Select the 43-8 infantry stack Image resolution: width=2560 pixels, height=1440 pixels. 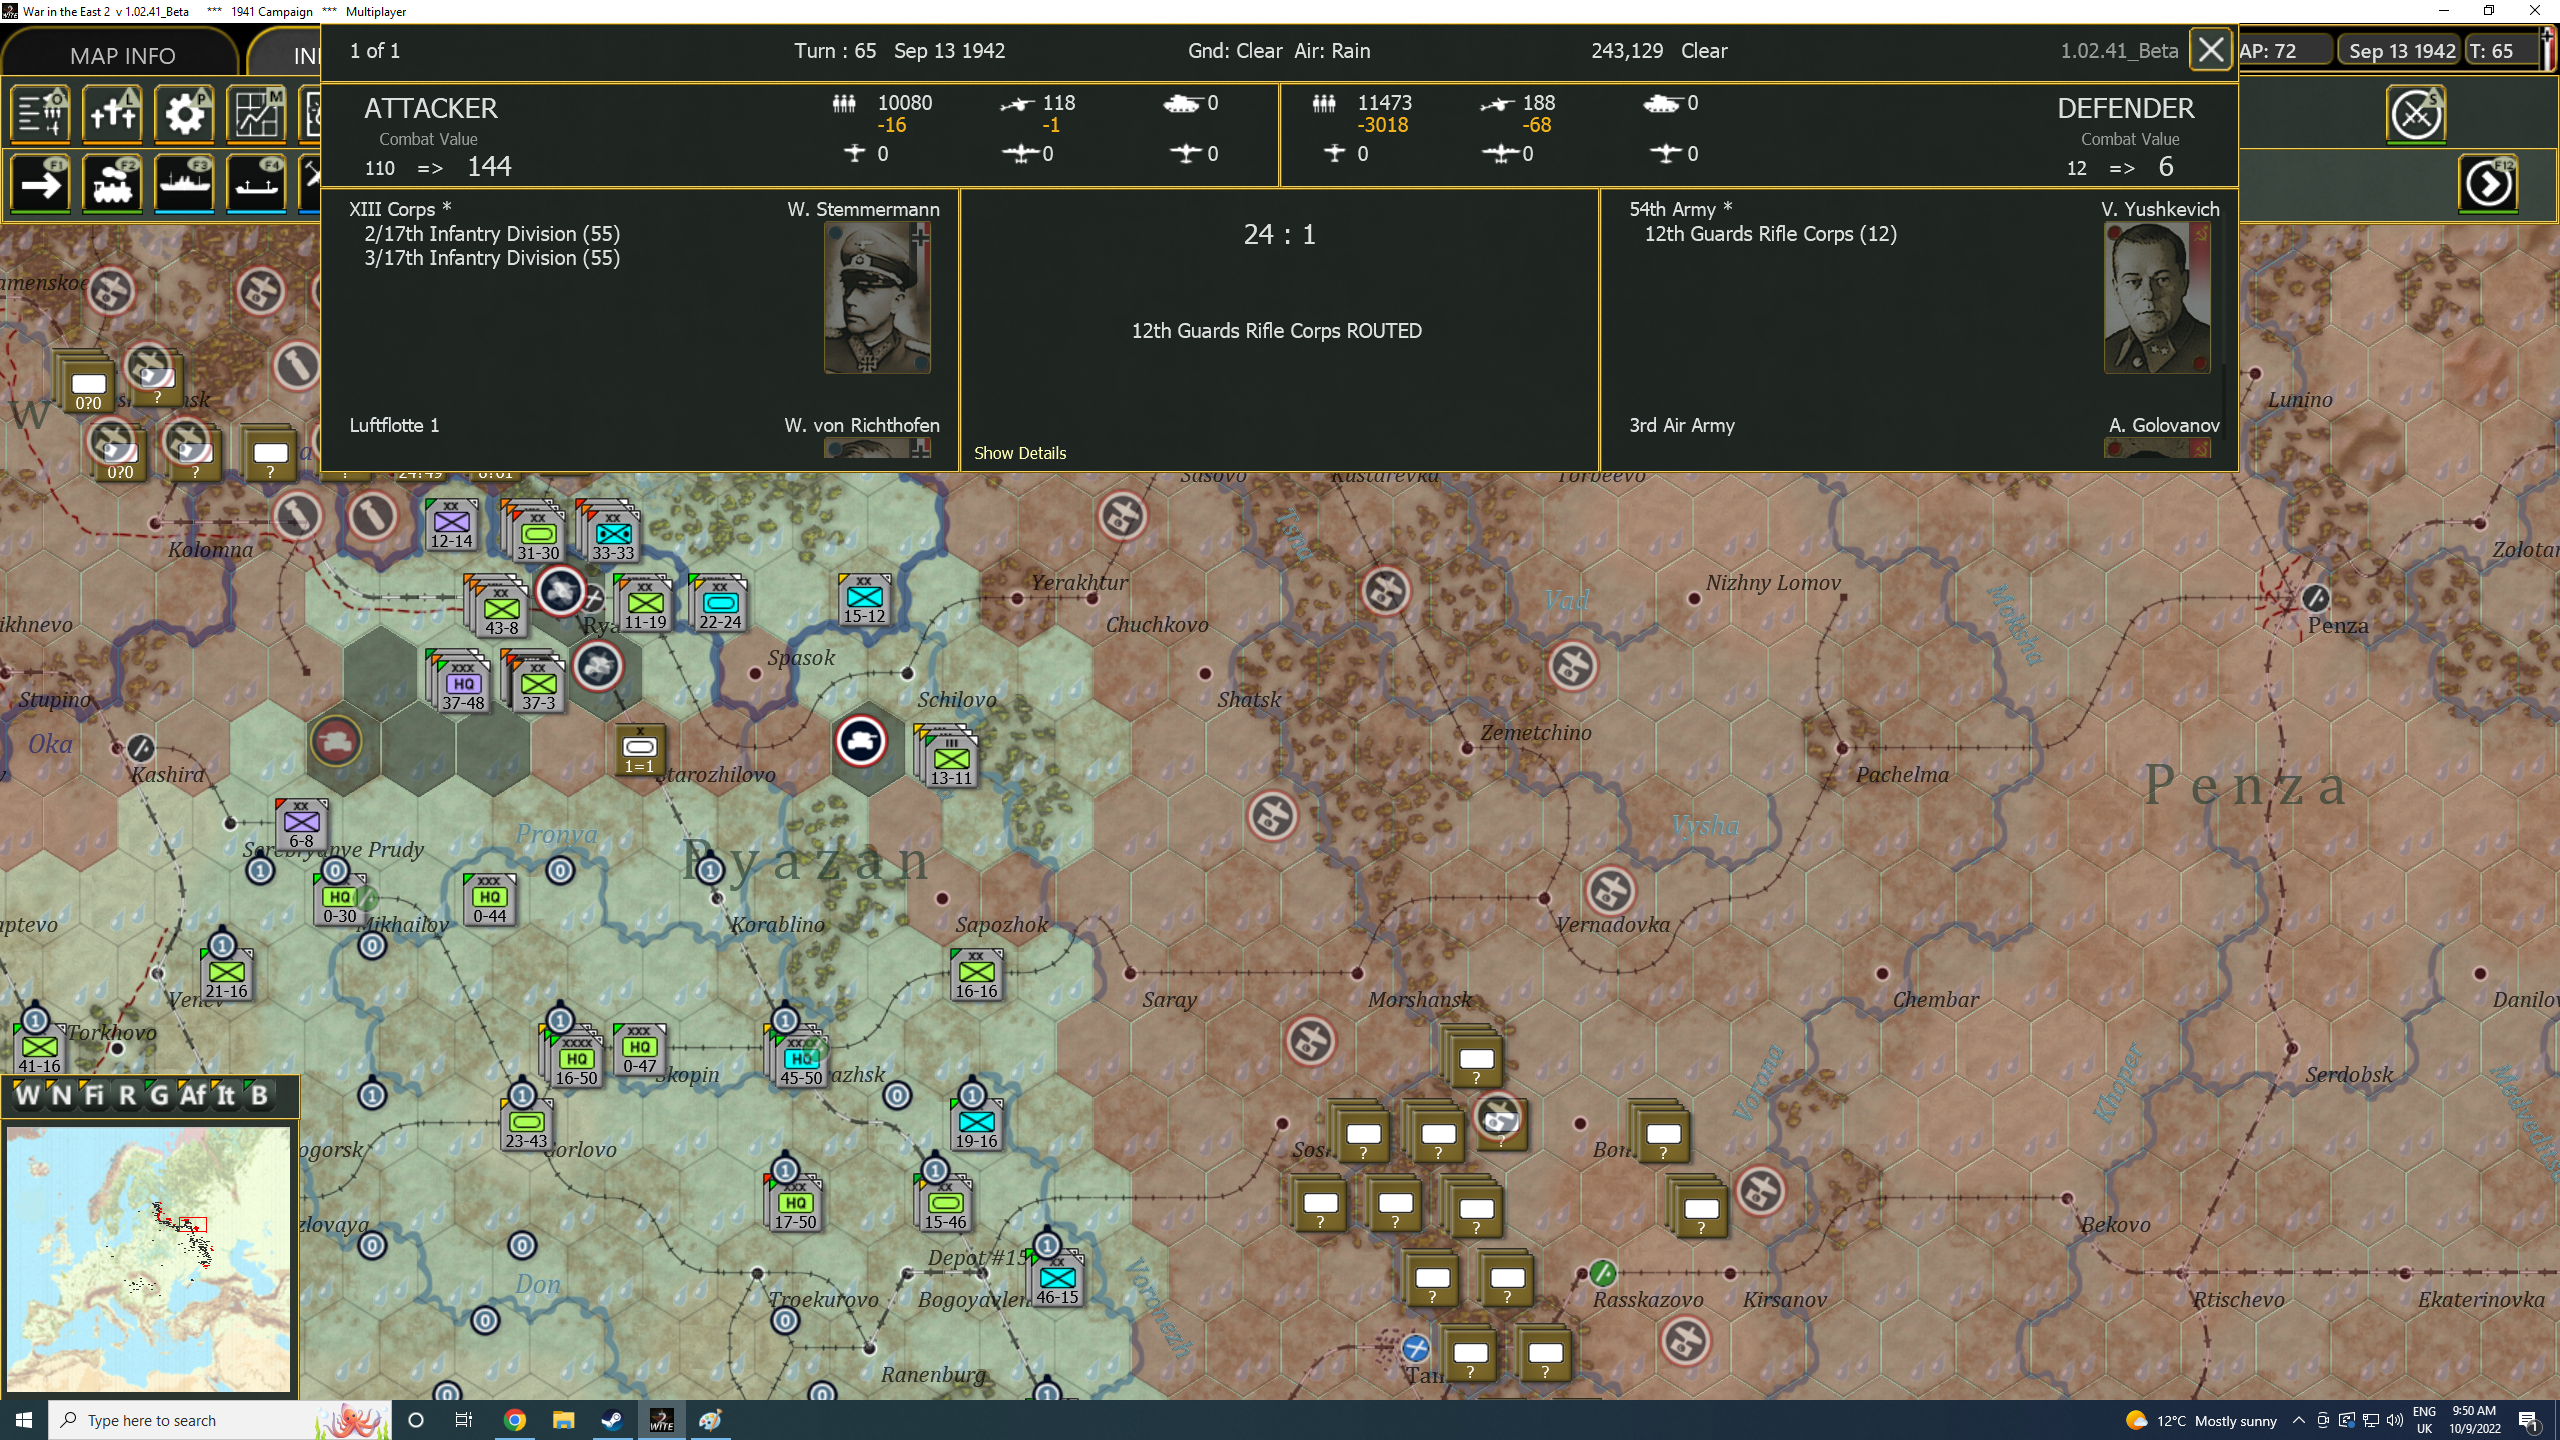tap(498, 607)
